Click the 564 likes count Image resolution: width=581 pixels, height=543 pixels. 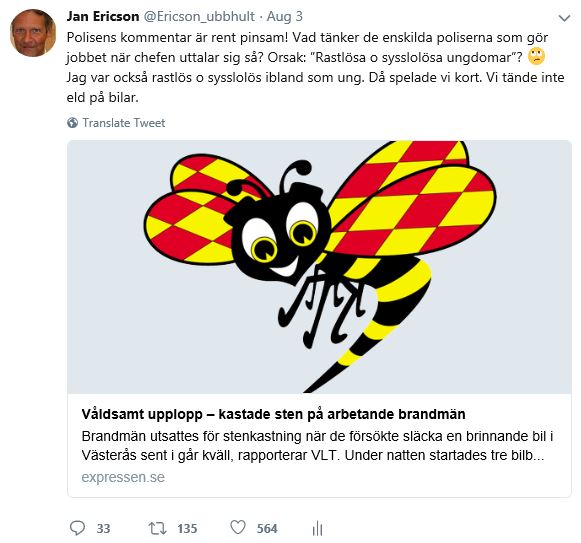[267, 529]
